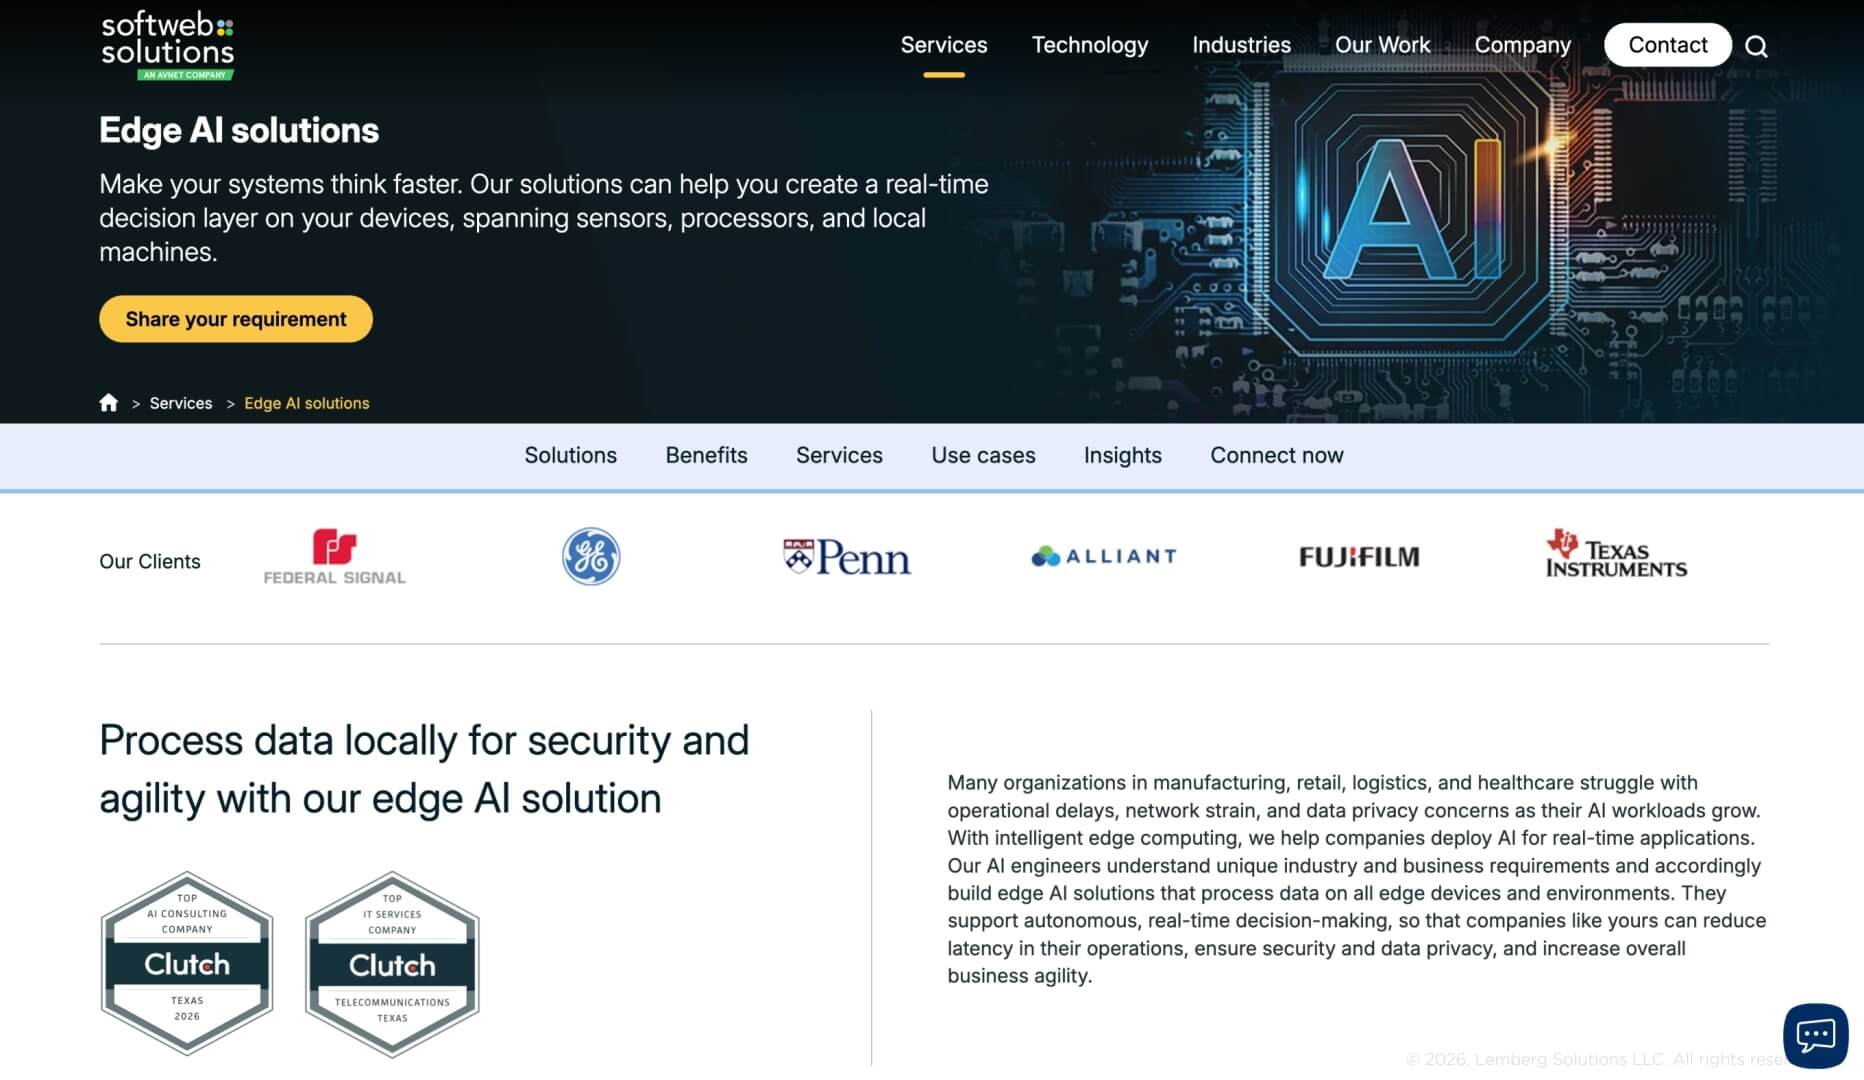The width and height of the screenshot is (1864, 1080).
Task: Open the live chat widget
Action: pos(1814,1035)
